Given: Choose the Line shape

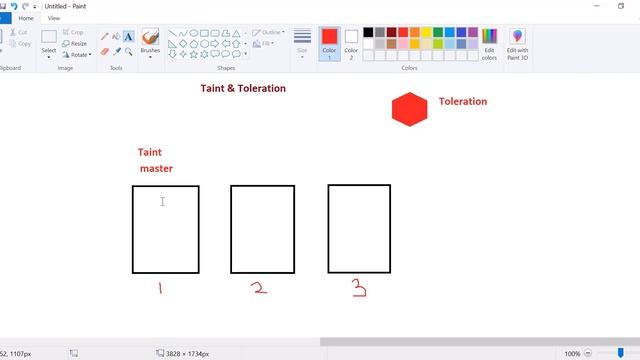Looking at the screenshot, I should [173, 33].
